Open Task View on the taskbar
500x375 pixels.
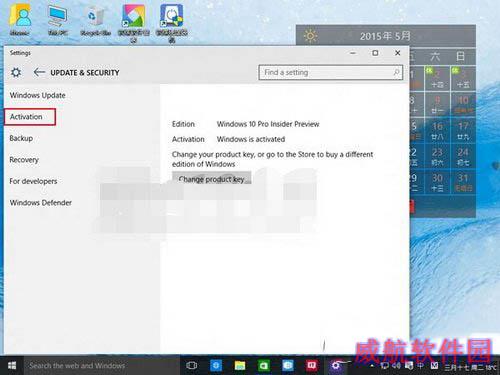click(192, 366)
